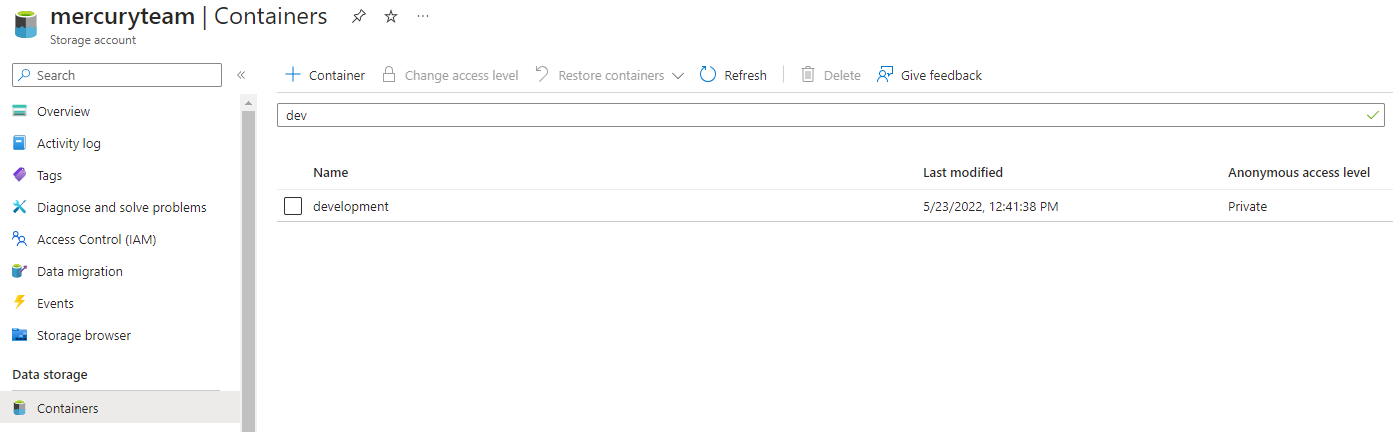
Task: Click the 5/23/2022, 12:41:38 PM cell
Action: (991, 206)
